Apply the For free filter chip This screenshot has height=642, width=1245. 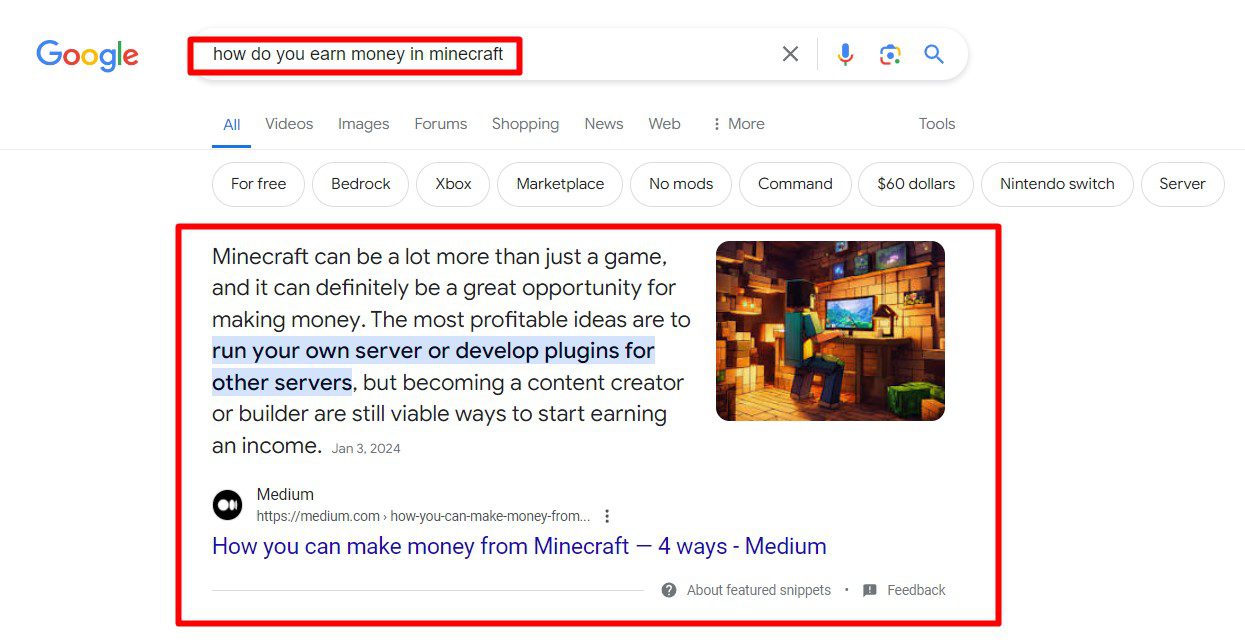pos(258,184)
